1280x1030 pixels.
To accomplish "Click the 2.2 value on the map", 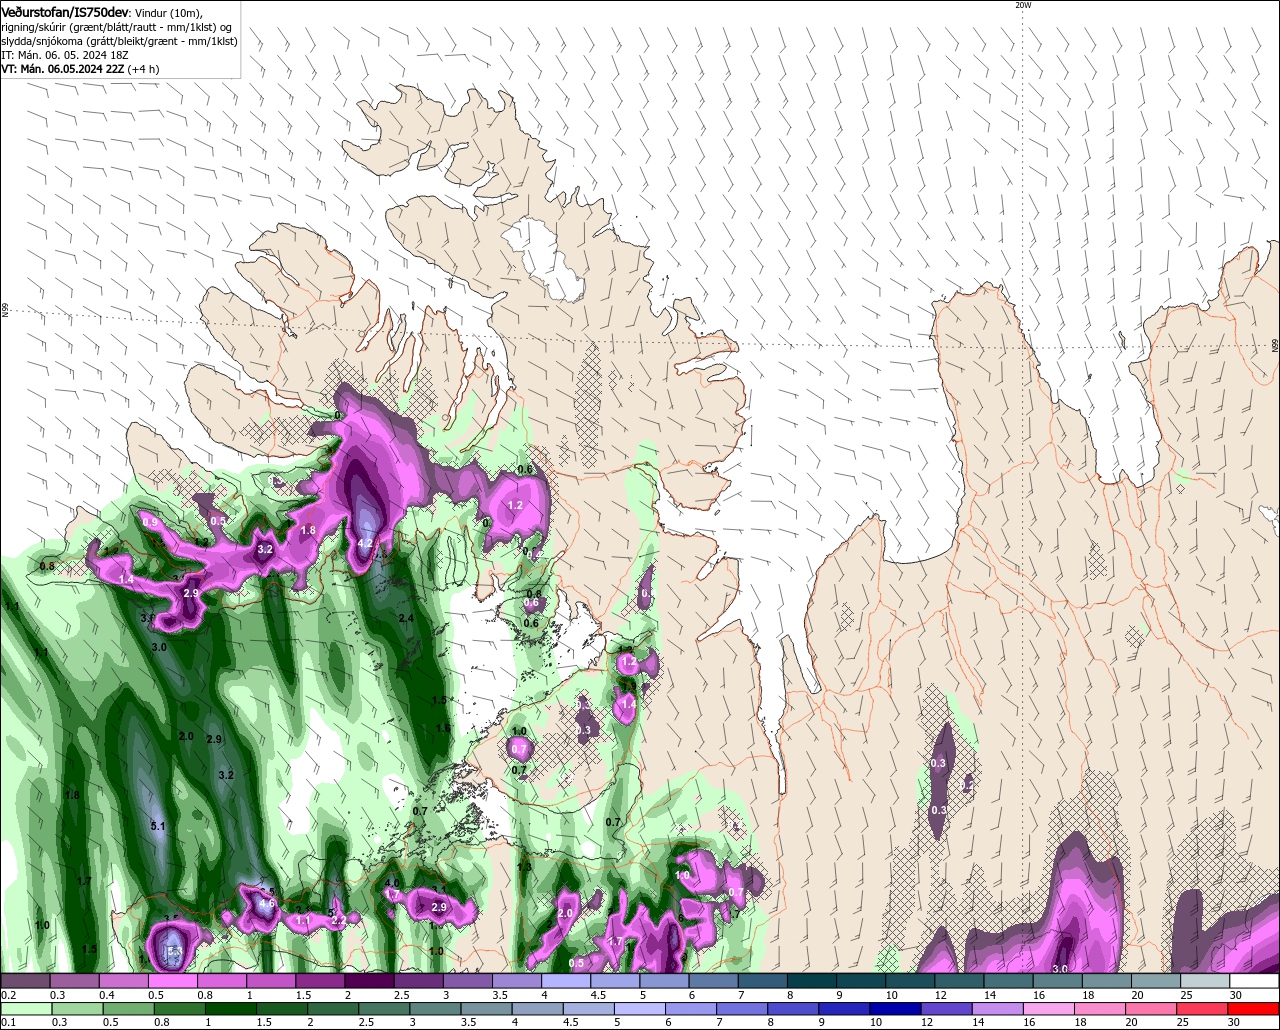I will click(338, 920).
